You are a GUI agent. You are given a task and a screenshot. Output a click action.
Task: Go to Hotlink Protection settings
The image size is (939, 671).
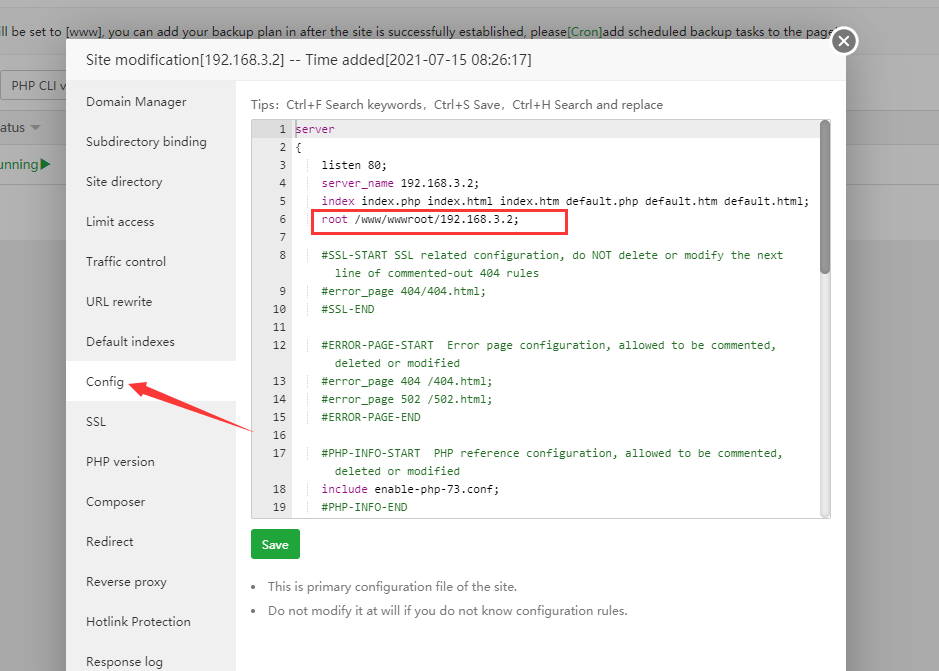[138, 622]
